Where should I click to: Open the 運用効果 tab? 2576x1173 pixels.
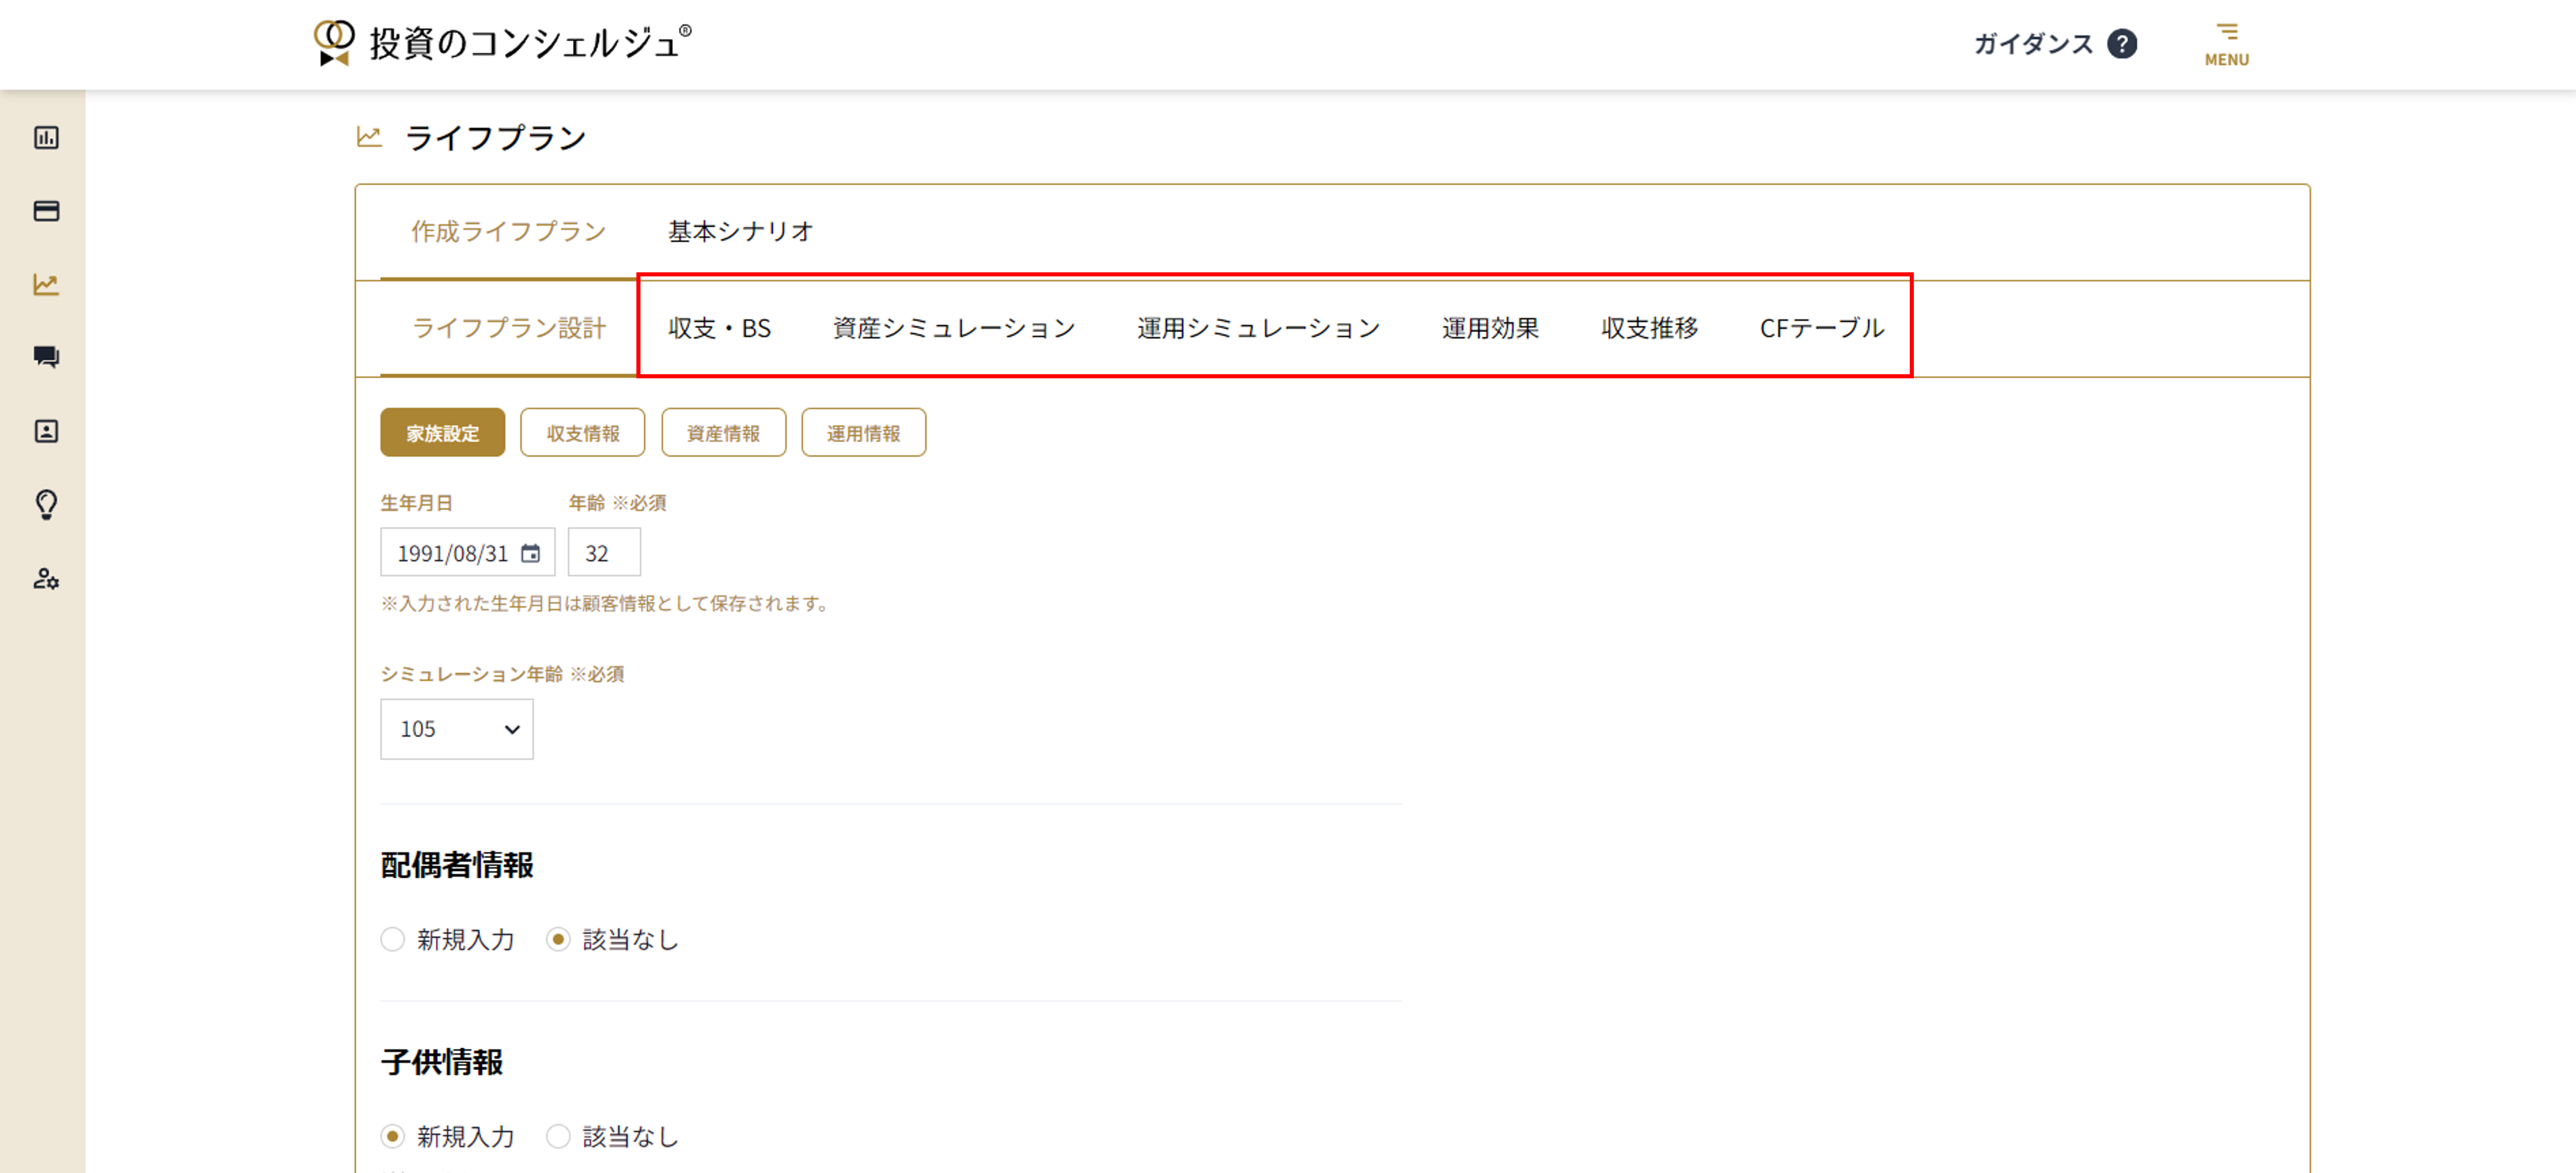point(1490,328)
